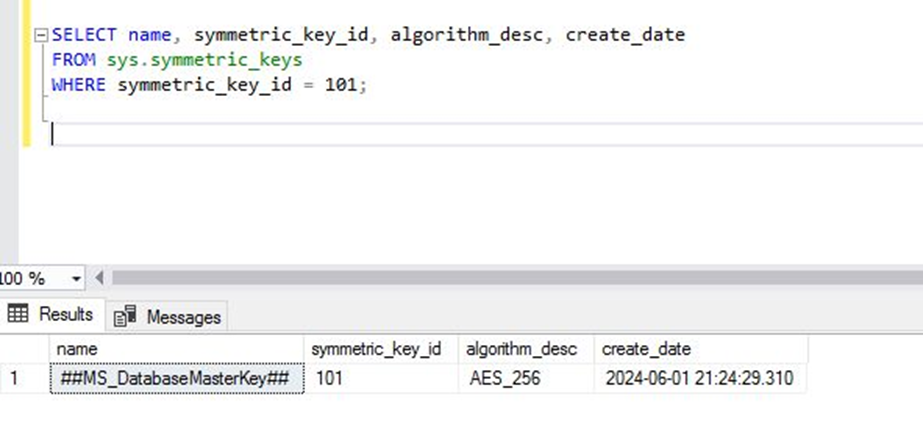Click the ##MS_DatabaseMasterKey## result cell
Viewport: 923px width, 430px height.
coord(176,379)
